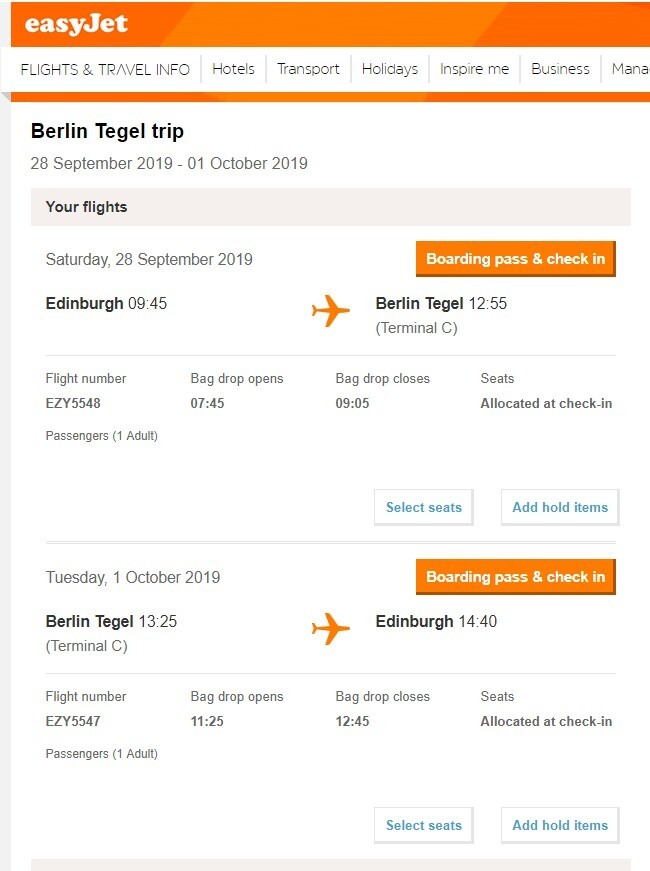
Task: Add hold items to the 1 October flight
Action: (559, 825)
